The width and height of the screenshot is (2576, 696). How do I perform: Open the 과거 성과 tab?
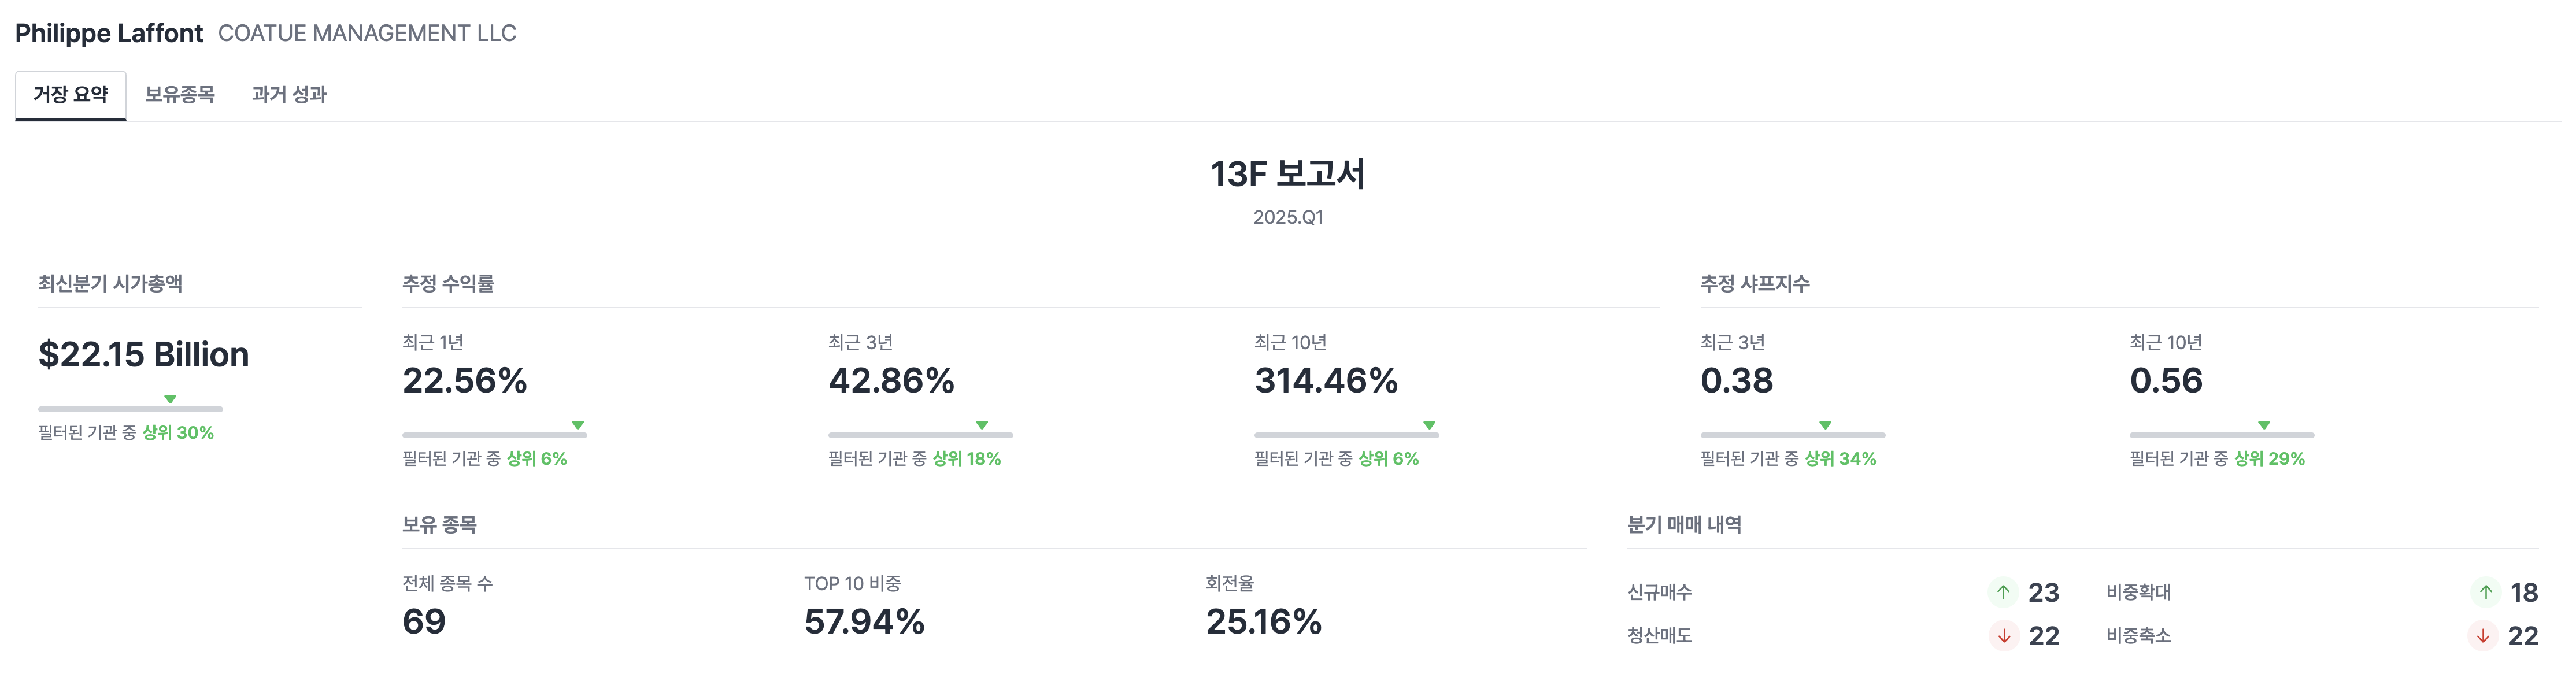289,95
